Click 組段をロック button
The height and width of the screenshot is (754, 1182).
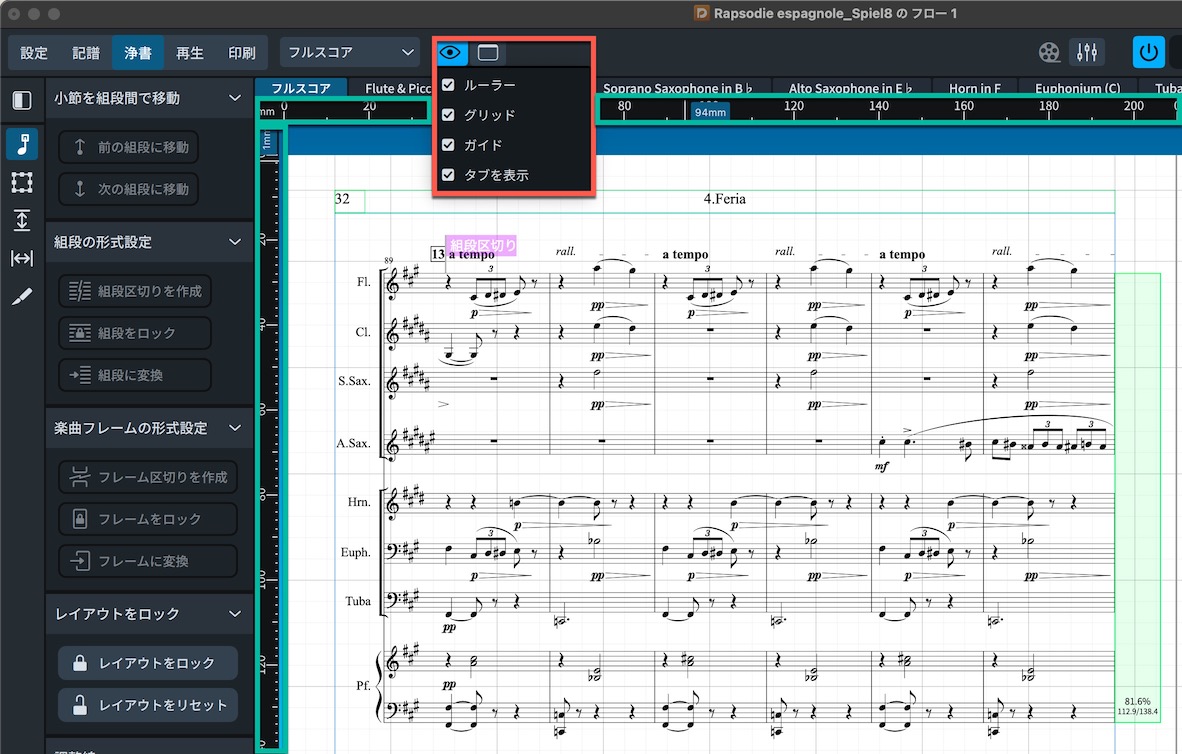[x=135, y=333]
